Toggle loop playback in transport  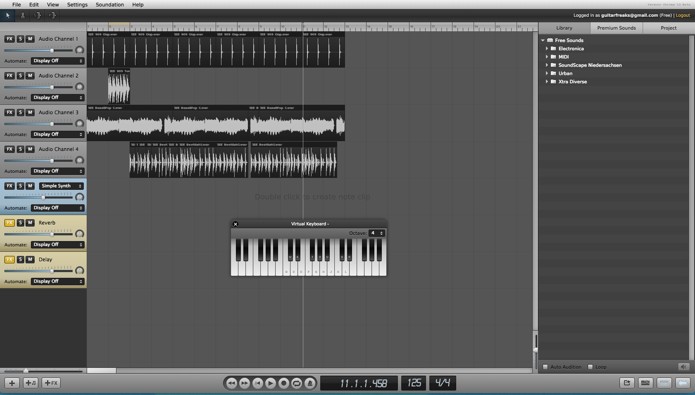click(297, 383)
